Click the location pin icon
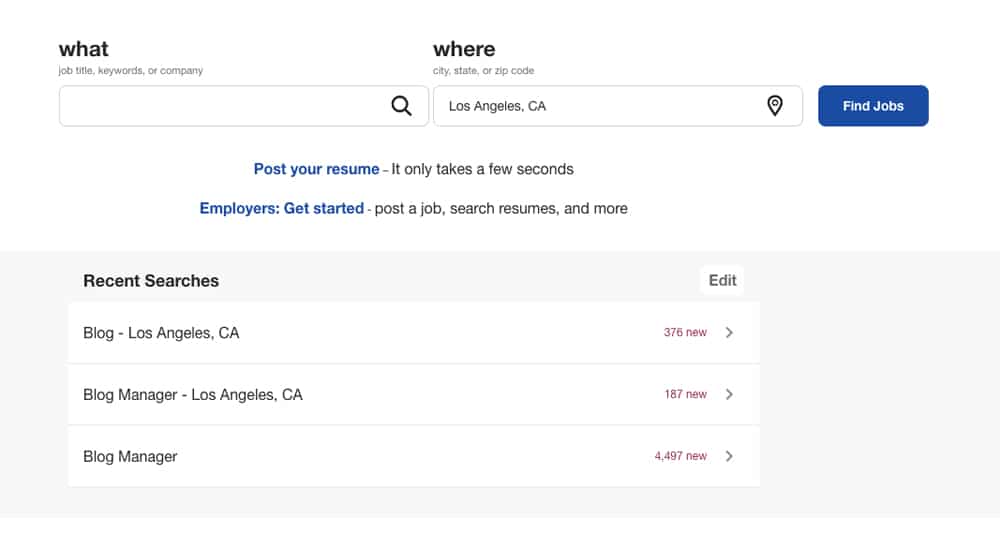1000x560 pixels. (774, 106)
